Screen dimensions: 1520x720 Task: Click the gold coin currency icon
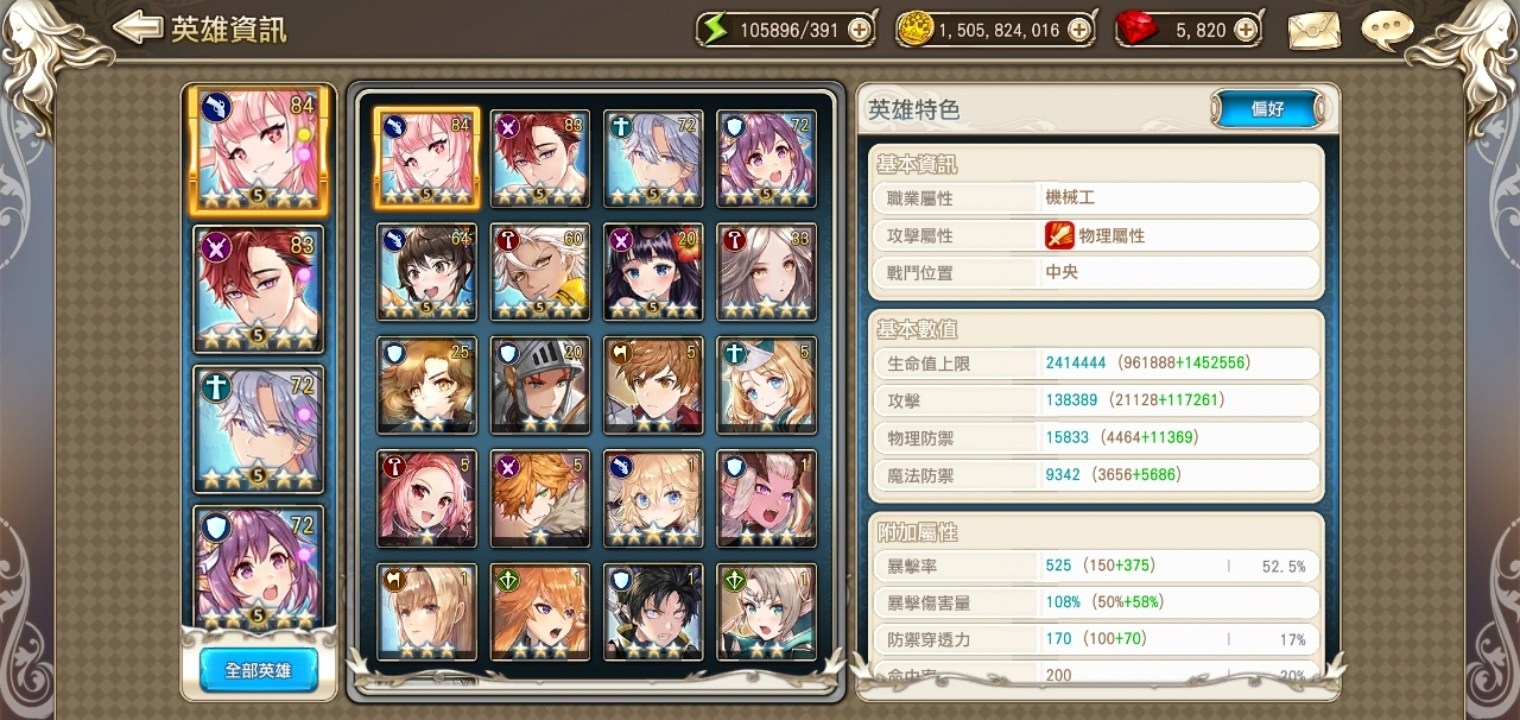915,30
